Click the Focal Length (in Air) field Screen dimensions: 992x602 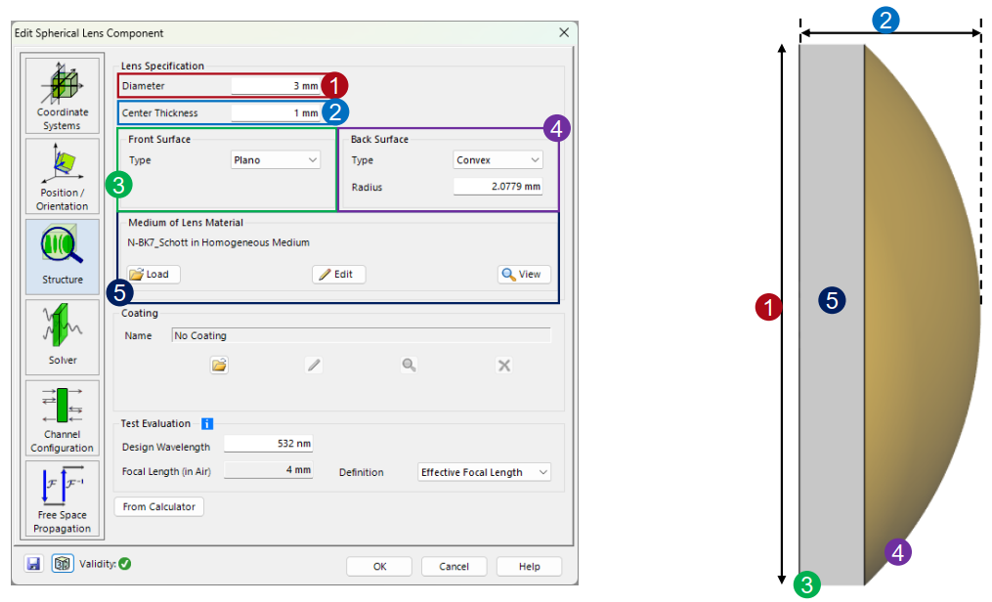click(268, 470)
